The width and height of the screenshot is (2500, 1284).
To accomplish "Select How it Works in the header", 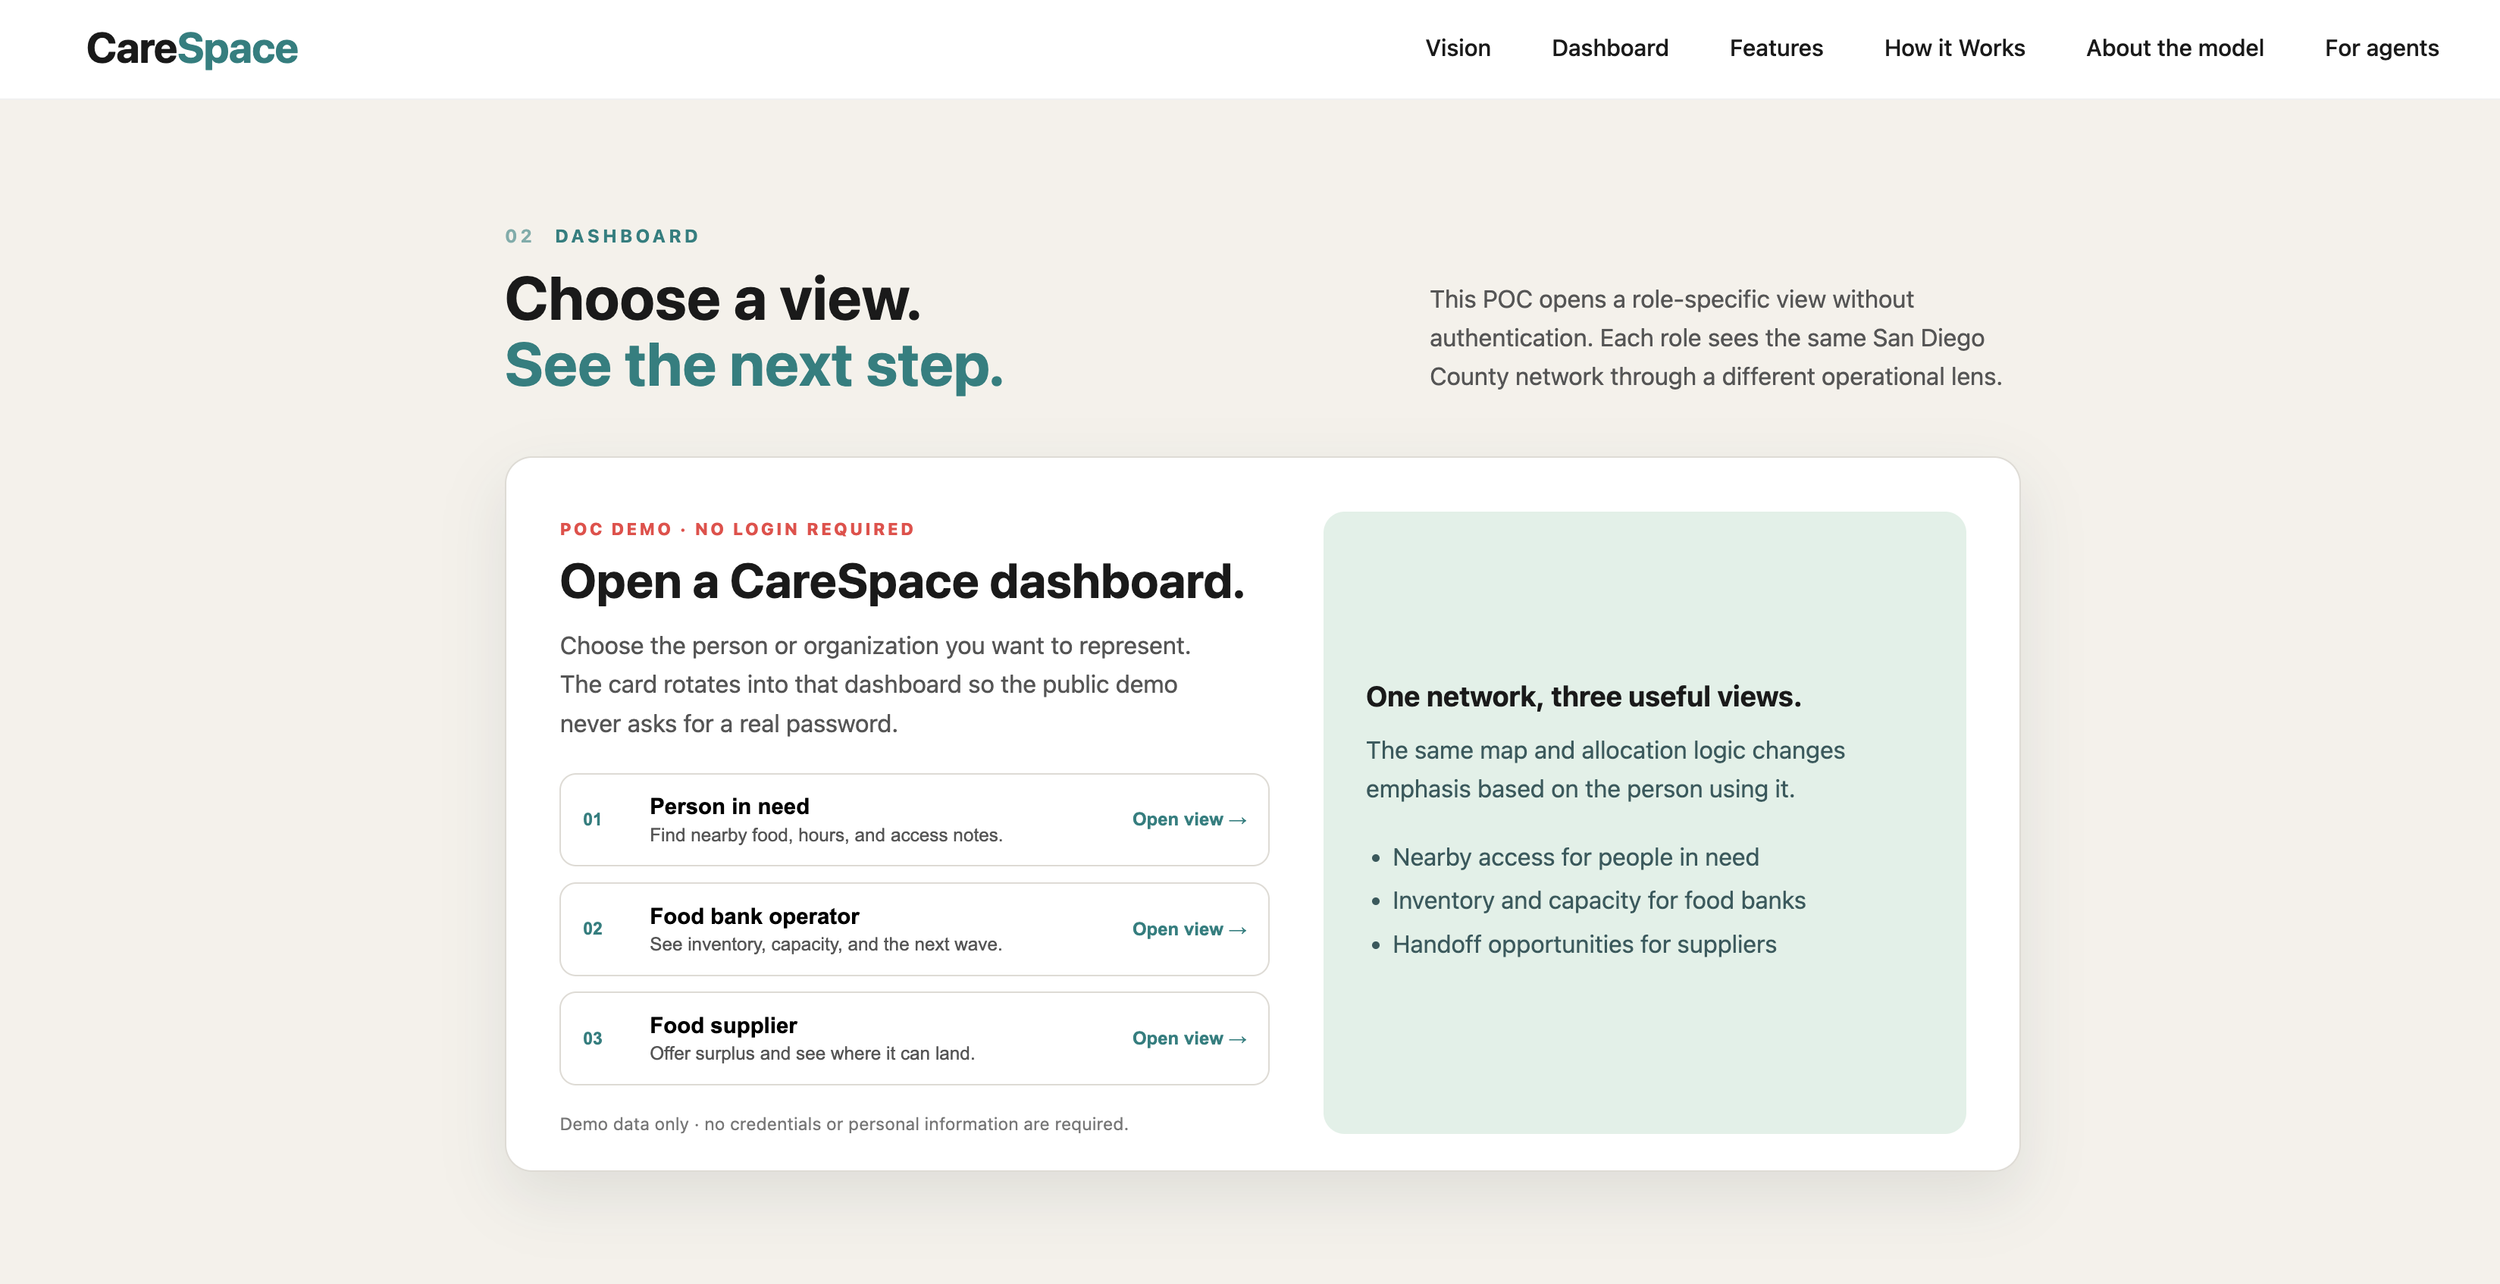I will tap(1954, 48).
